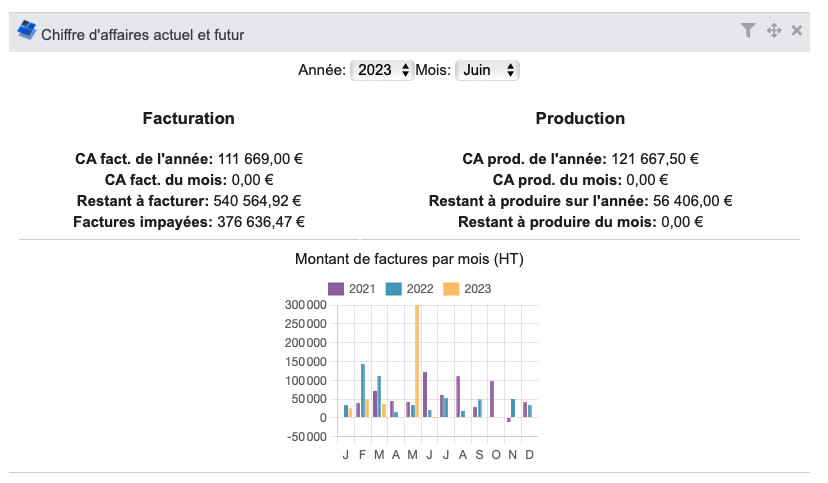Click the move widget cross-arrows icon
828x483 pixels.
tap(773, 31)
